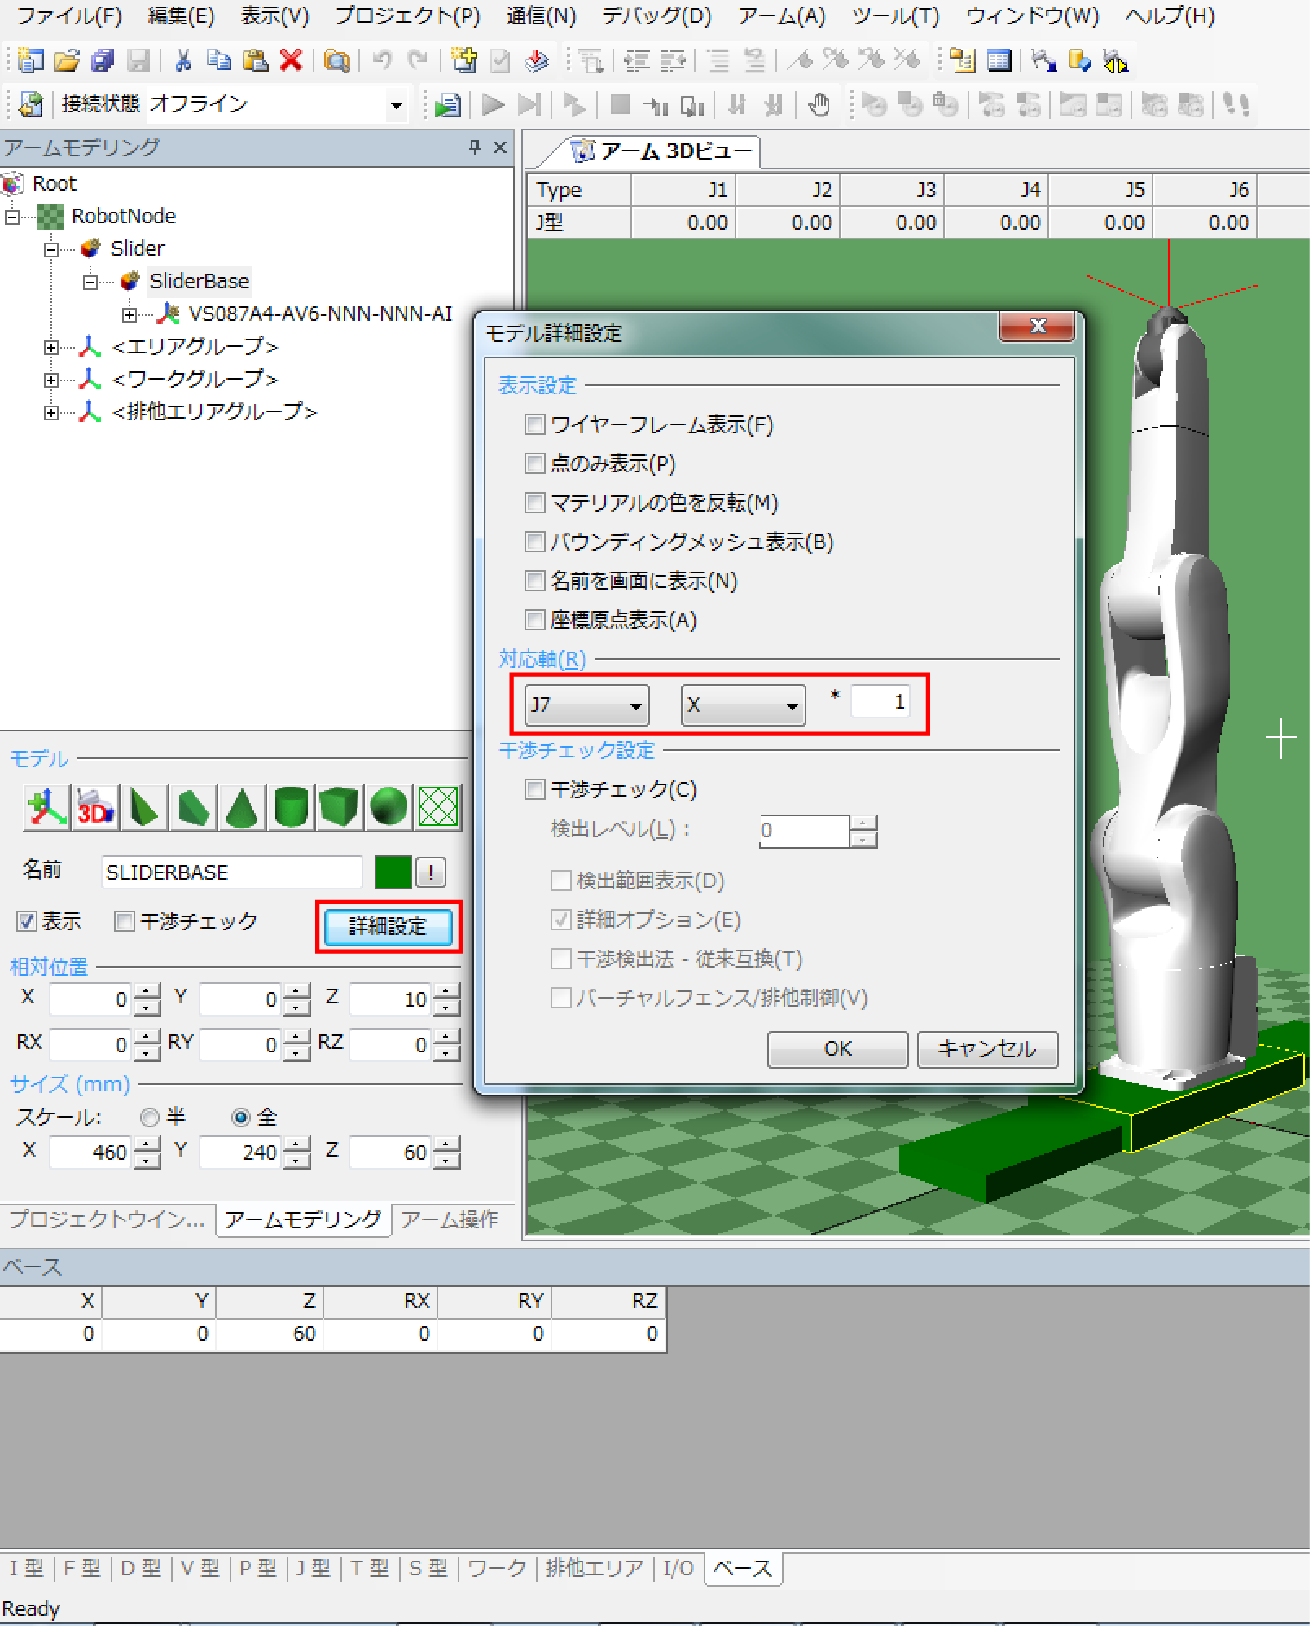
Task: Click the green model color swatch
Action: pos(393,872)
